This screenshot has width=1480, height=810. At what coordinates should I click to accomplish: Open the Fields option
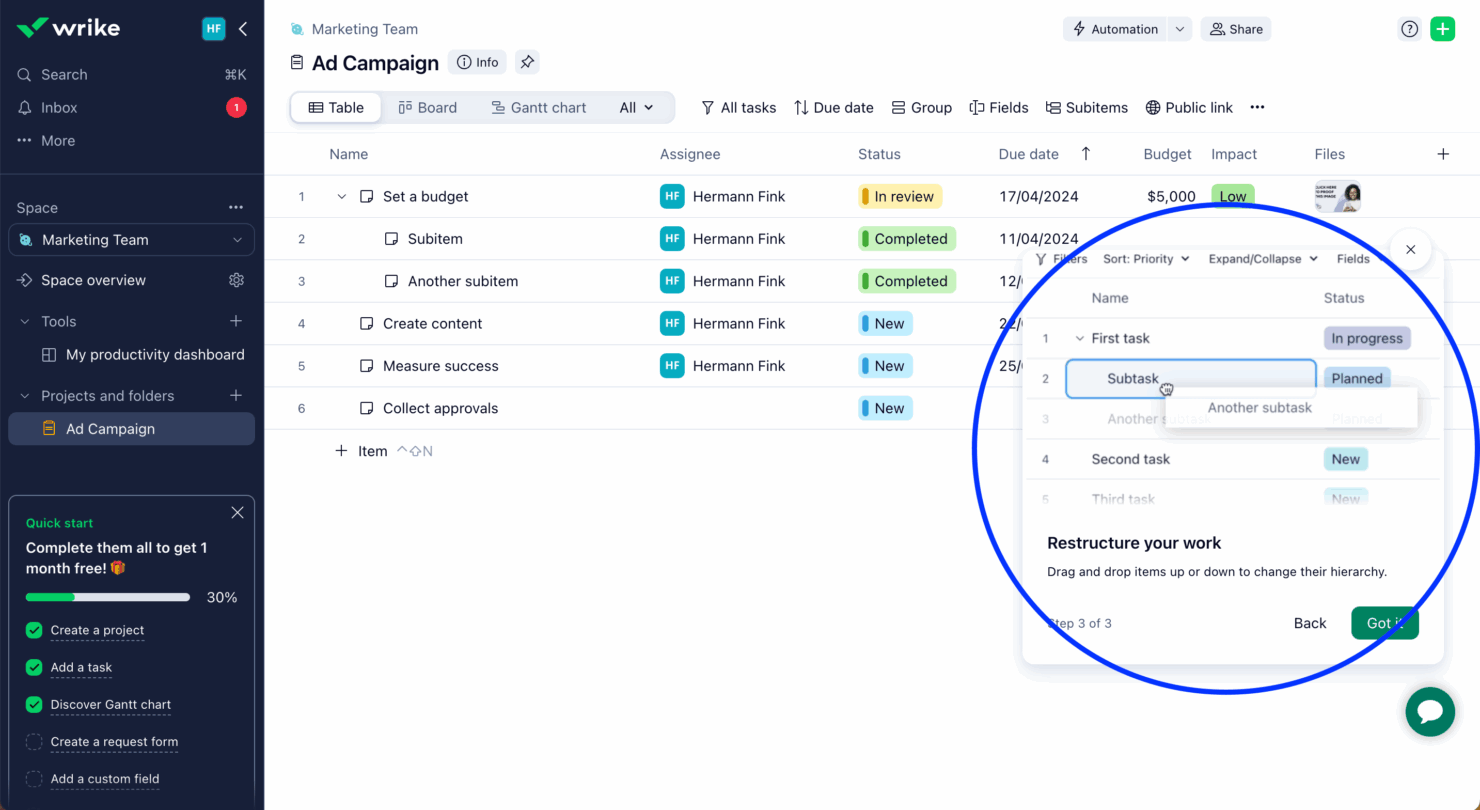[x=998, y=108]
